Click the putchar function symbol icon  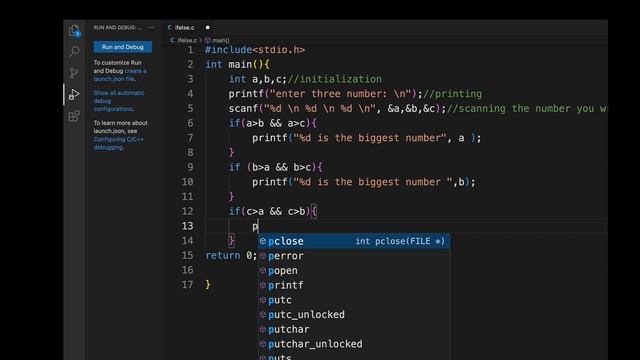click(x=263, y=329)
